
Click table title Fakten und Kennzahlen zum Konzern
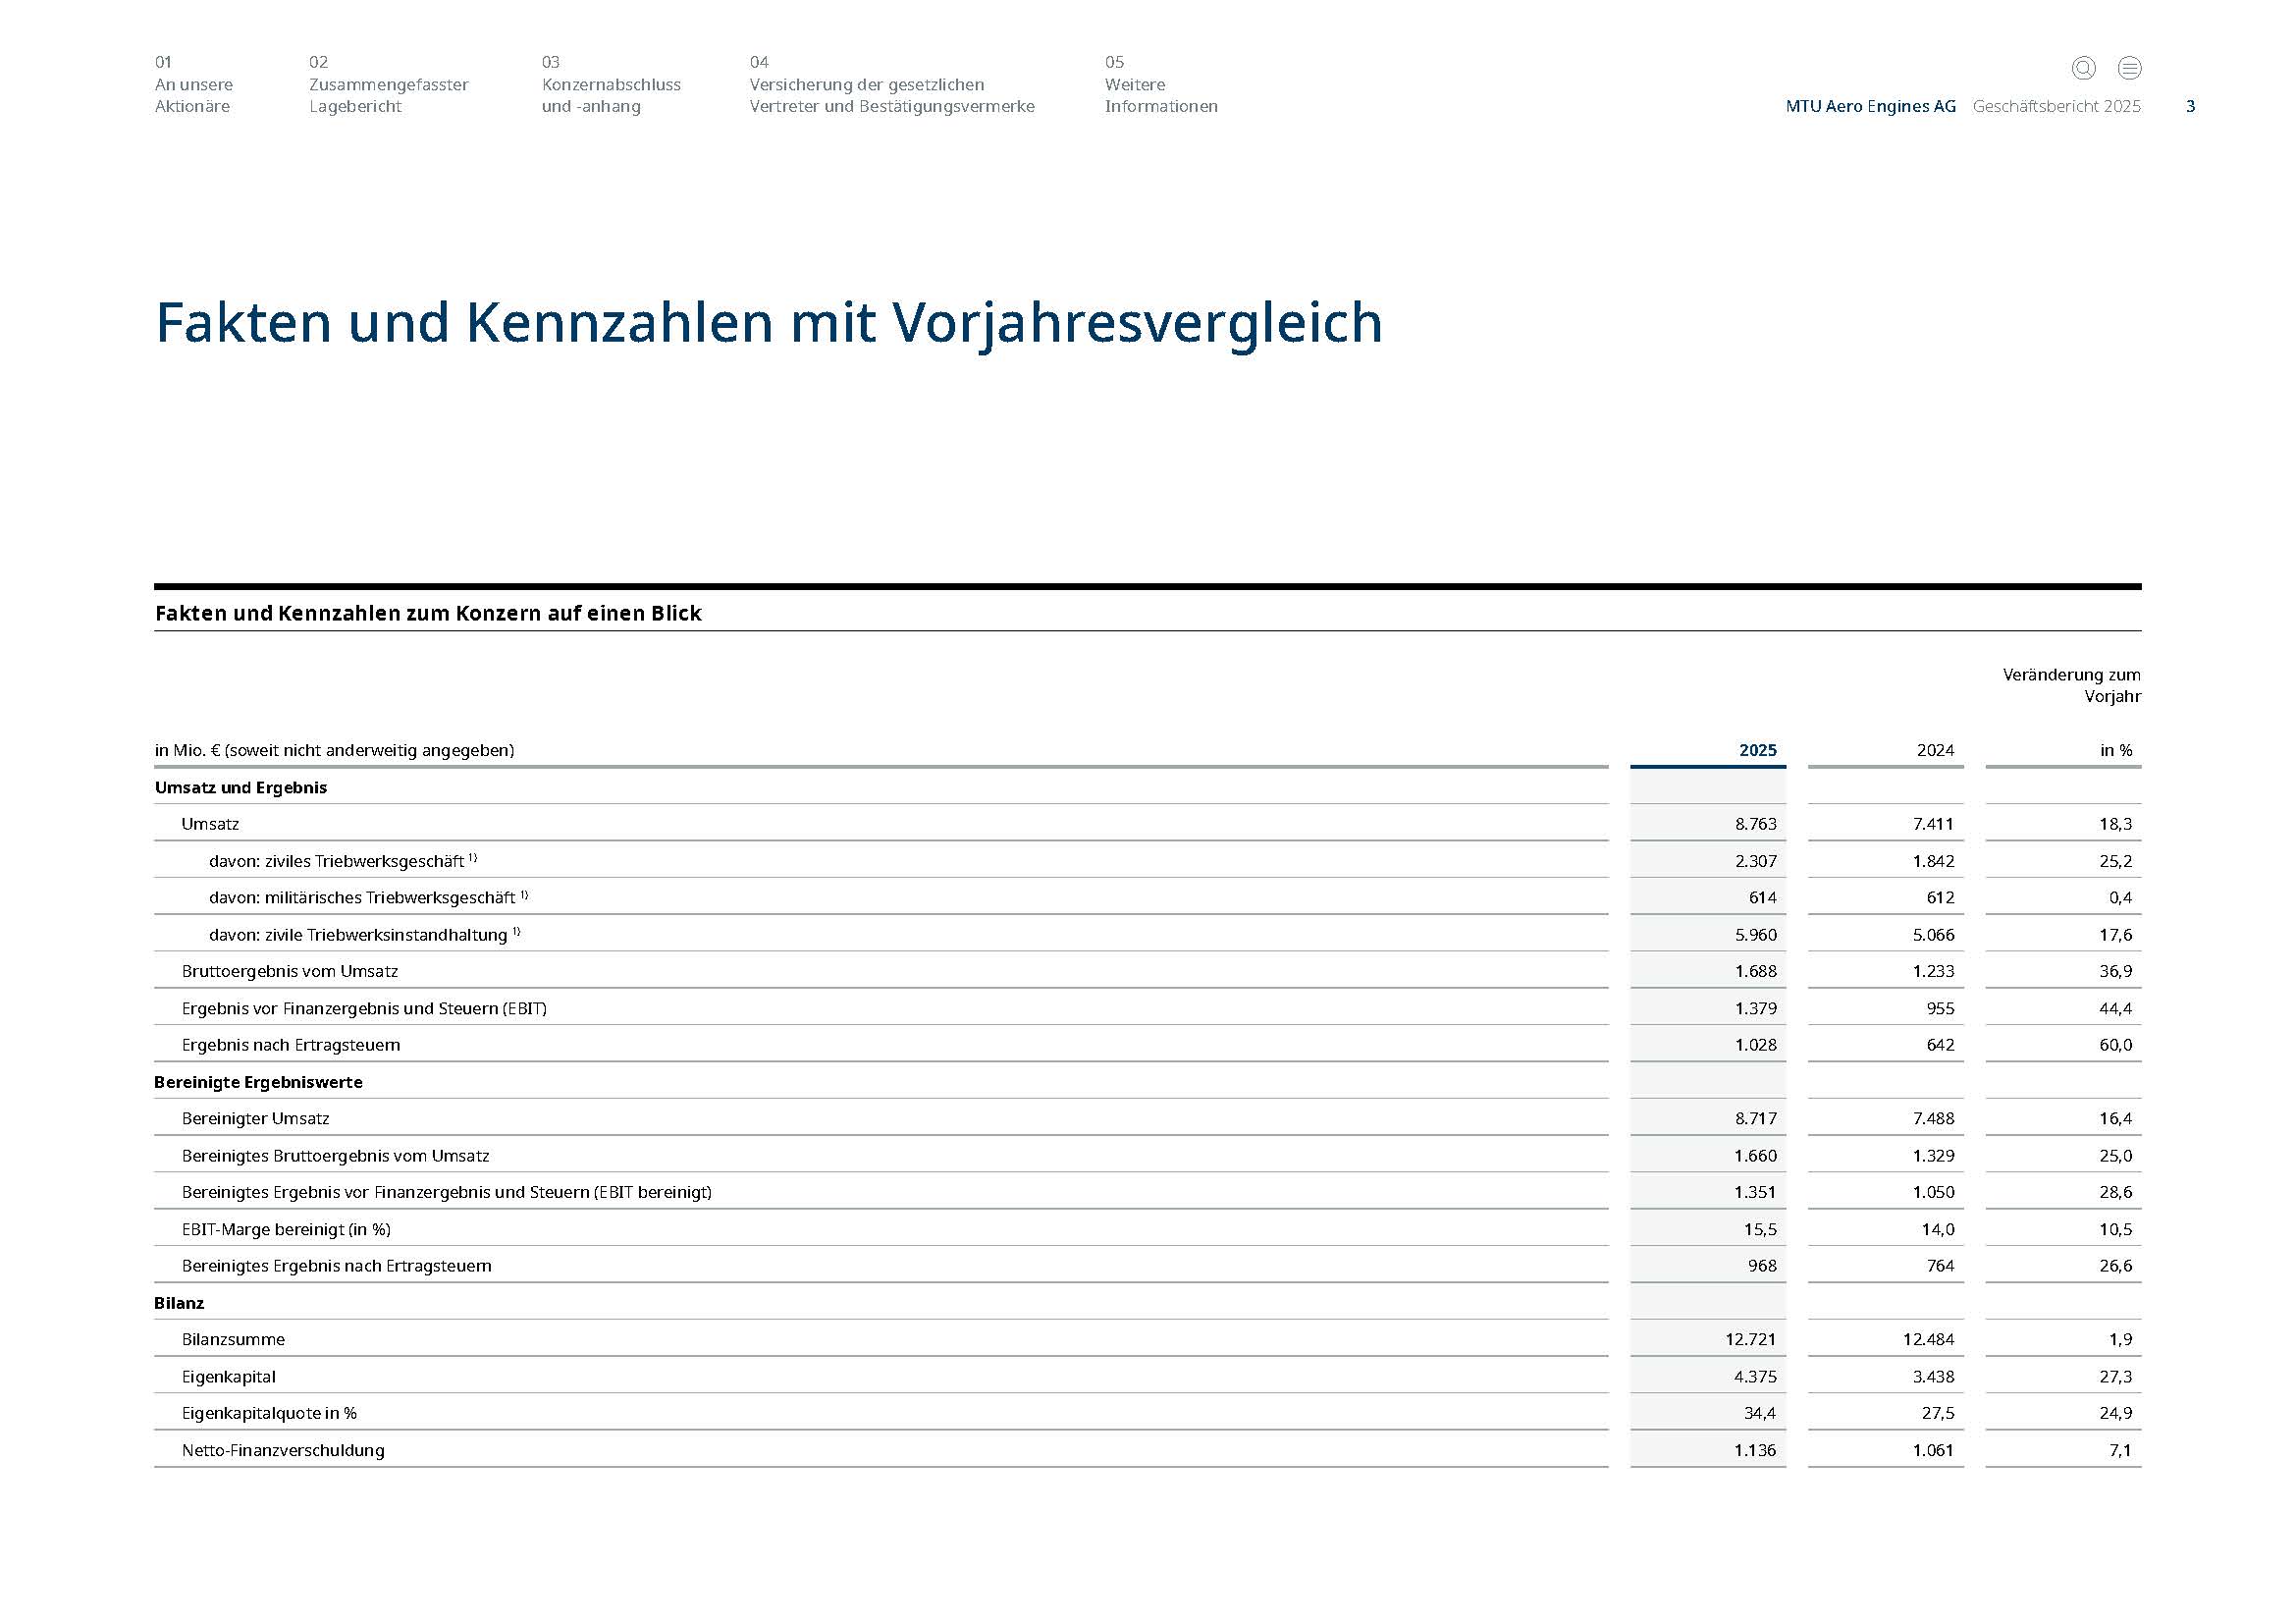pos(428,613)
